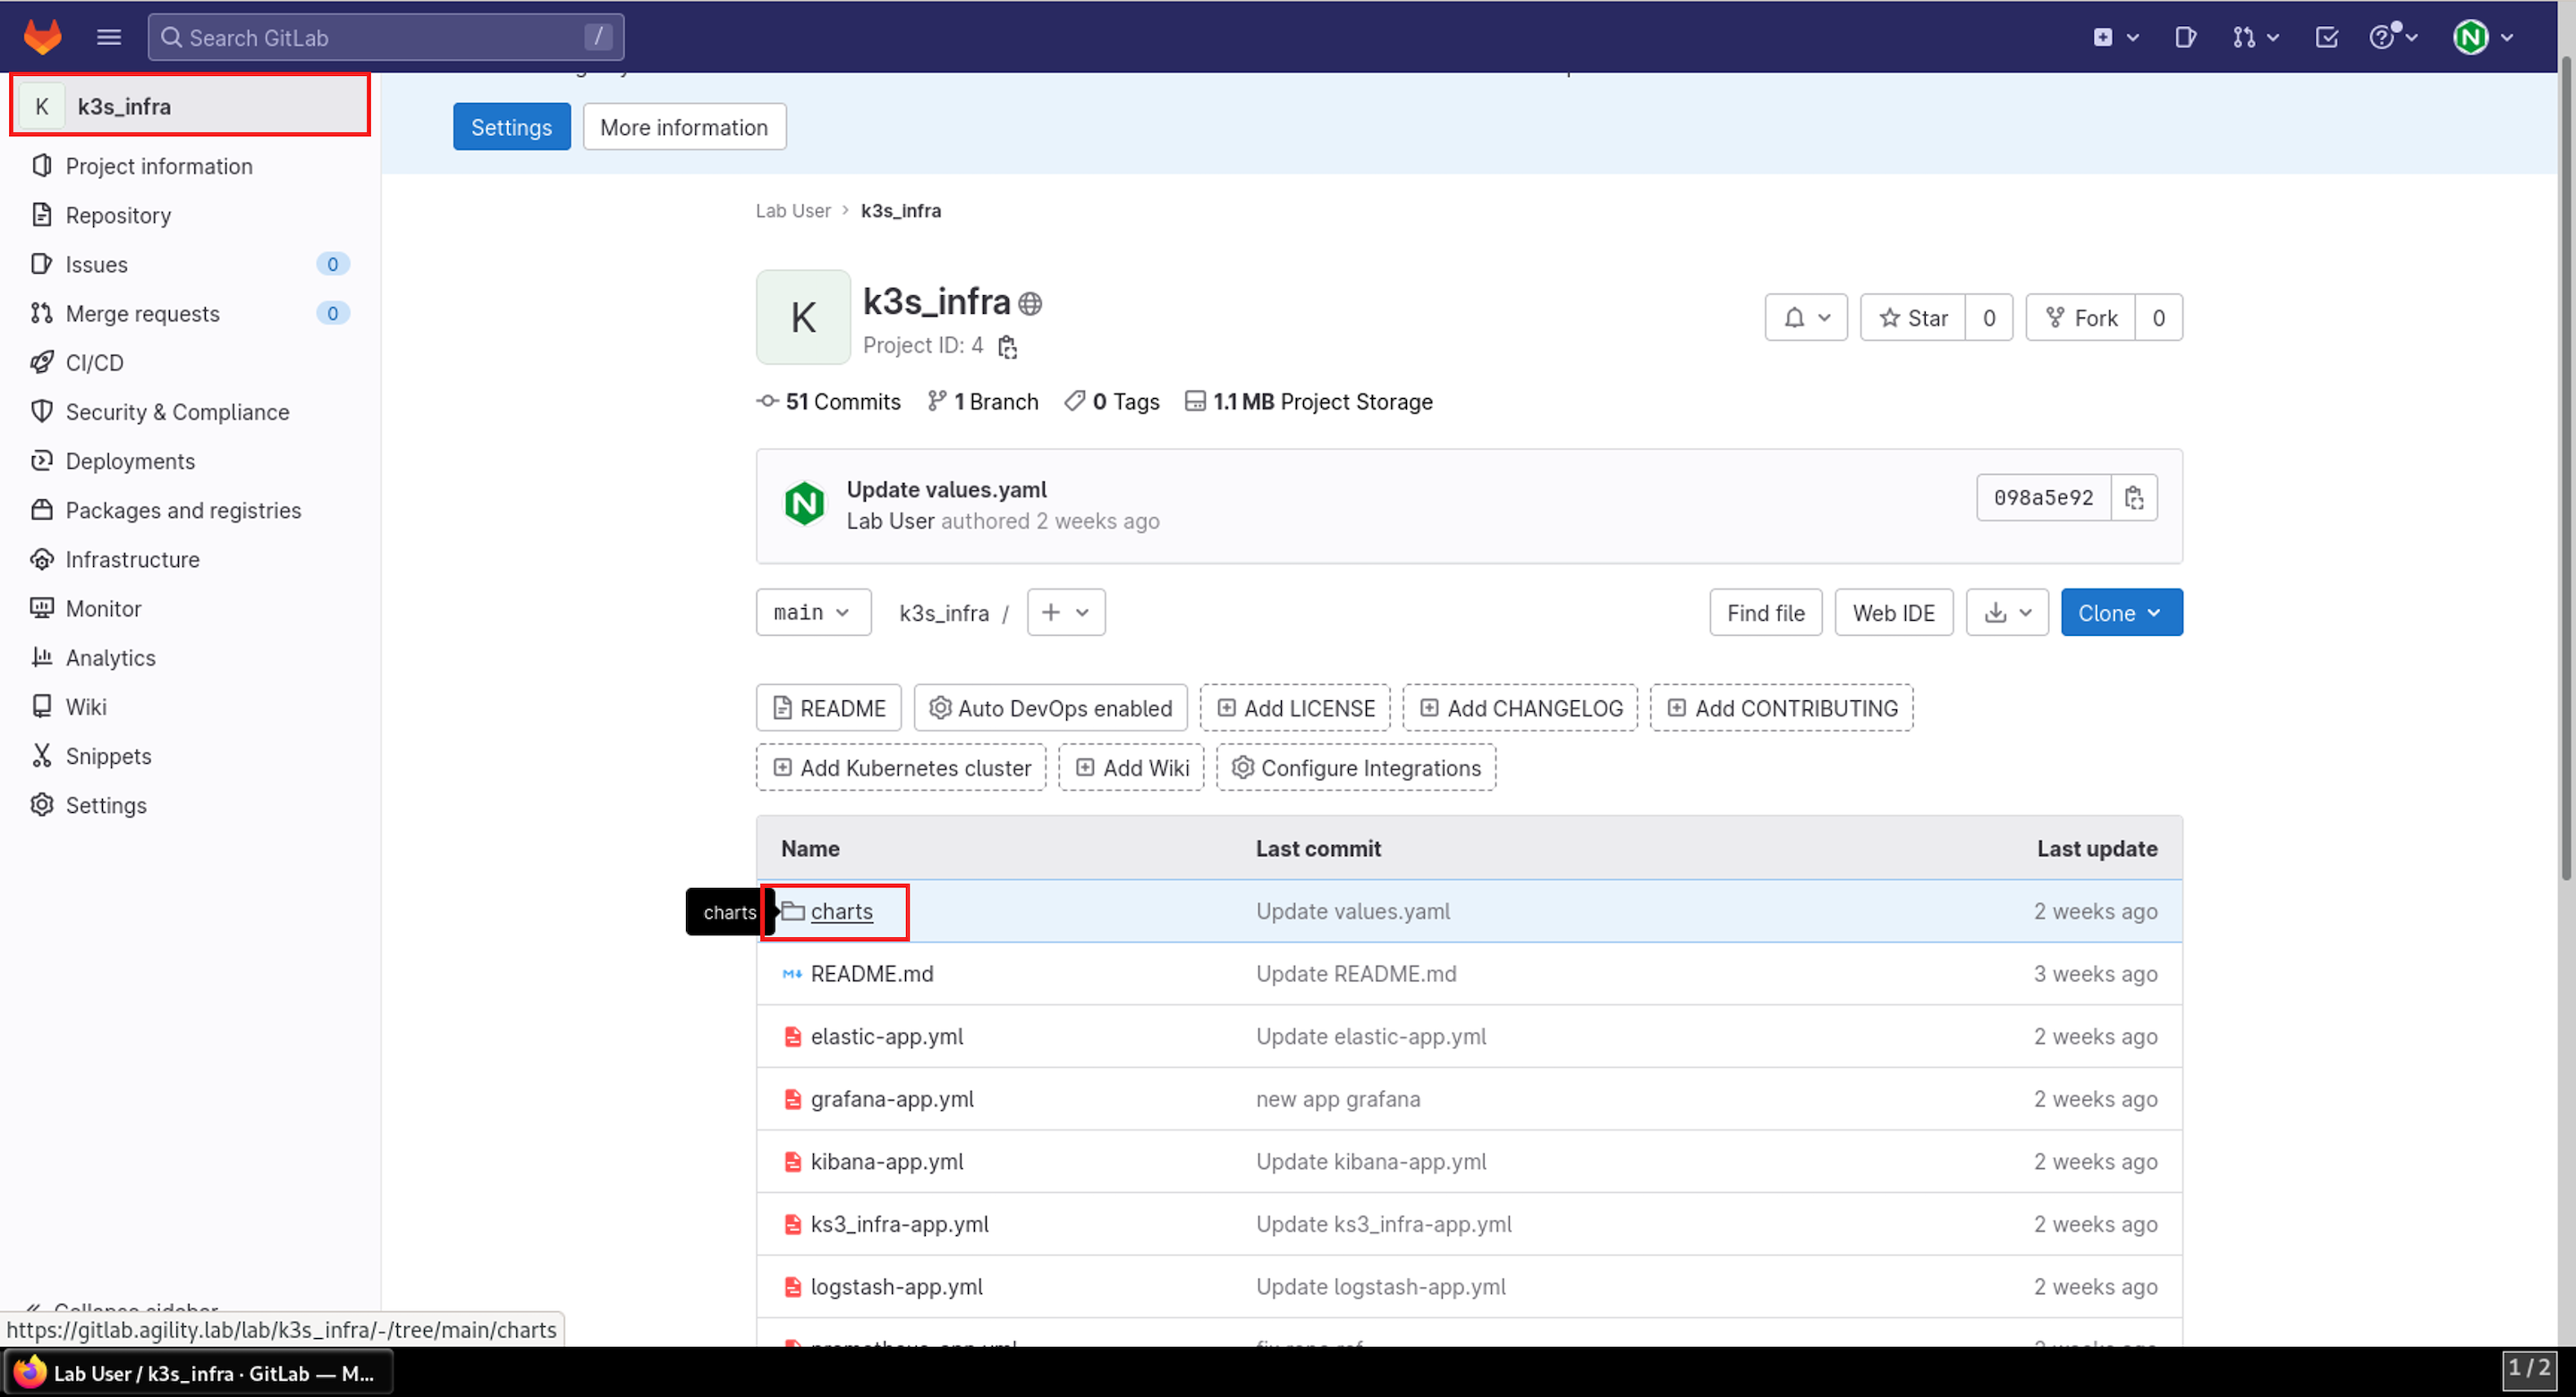Open the 1 Branch link

click(983, 401)
